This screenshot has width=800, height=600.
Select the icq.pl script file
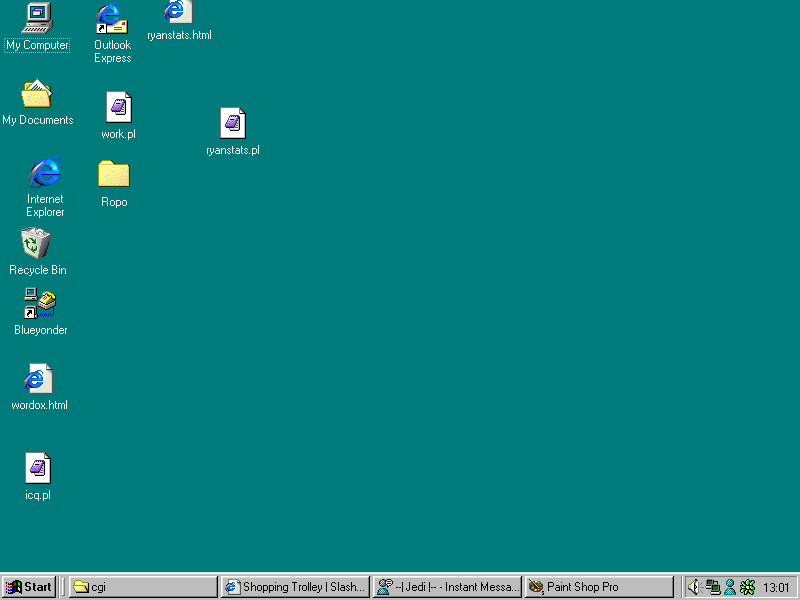pyautogui.click(x=38, y=468)
